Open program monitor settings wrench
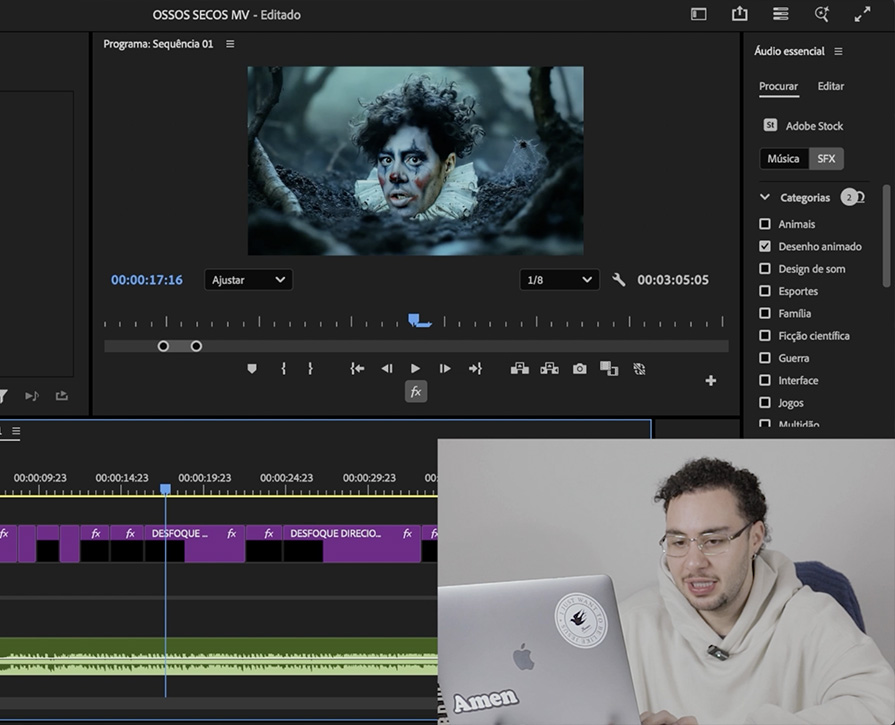Image resolution: width=895 pixels, height=725 pixels. [619, 280]
